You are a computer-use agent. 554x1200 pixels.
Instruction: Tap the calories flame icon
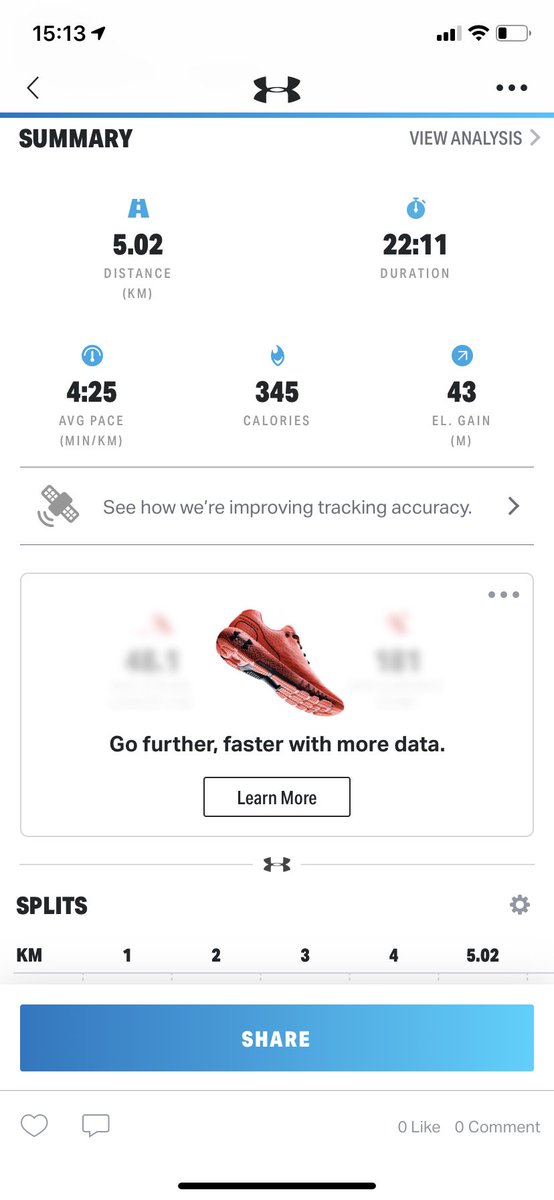[x=277, y=355]
